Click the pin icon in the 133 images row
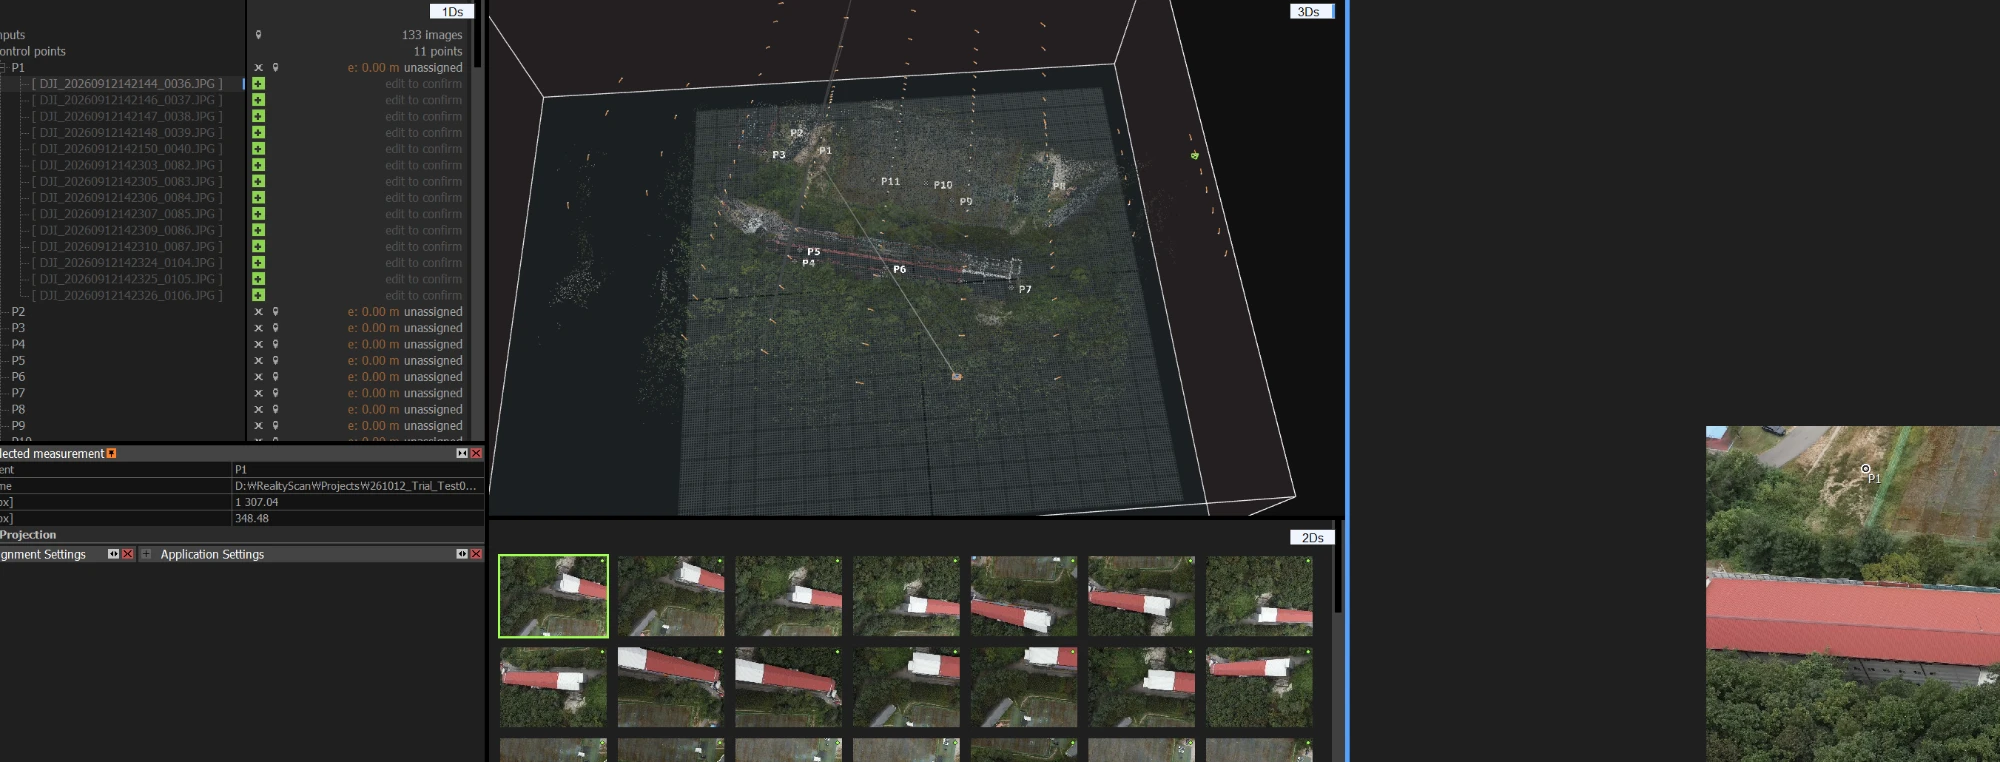This screenshot has width=2000, height=762. tap(258, 35)
